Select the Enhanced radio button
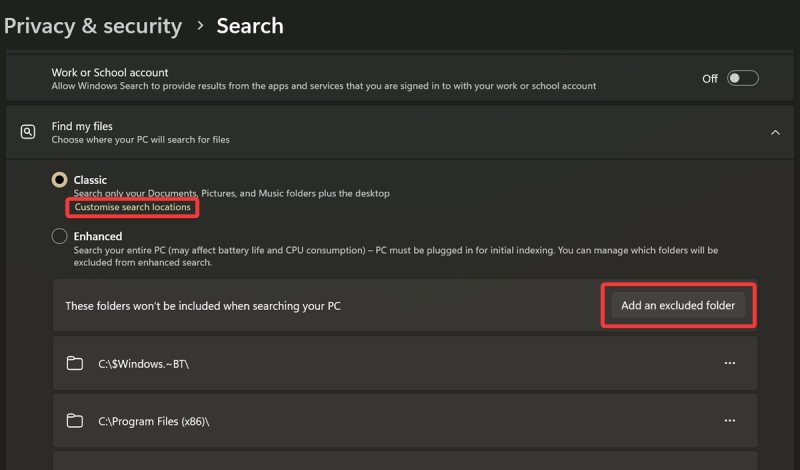The image size is (800, 470). pyautogui.click(x=60, y=237)
